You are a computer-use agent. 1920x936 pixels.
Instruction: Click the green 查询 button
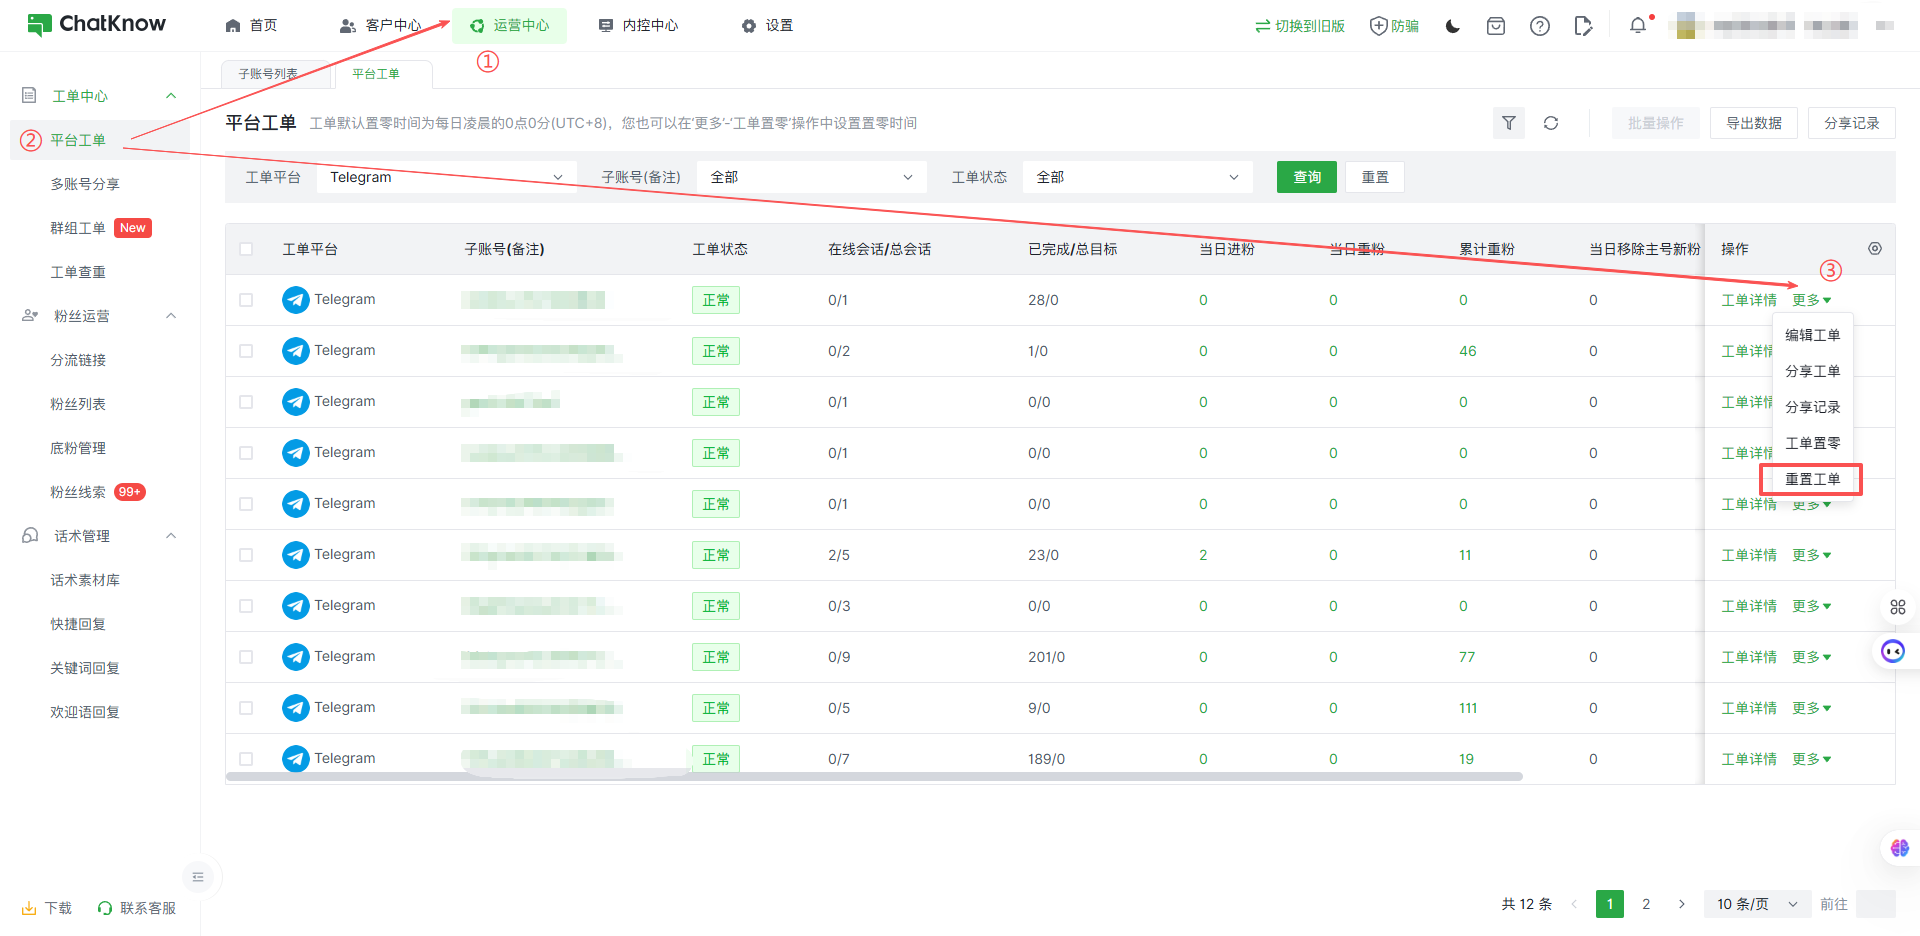(x=1306, y=177)
